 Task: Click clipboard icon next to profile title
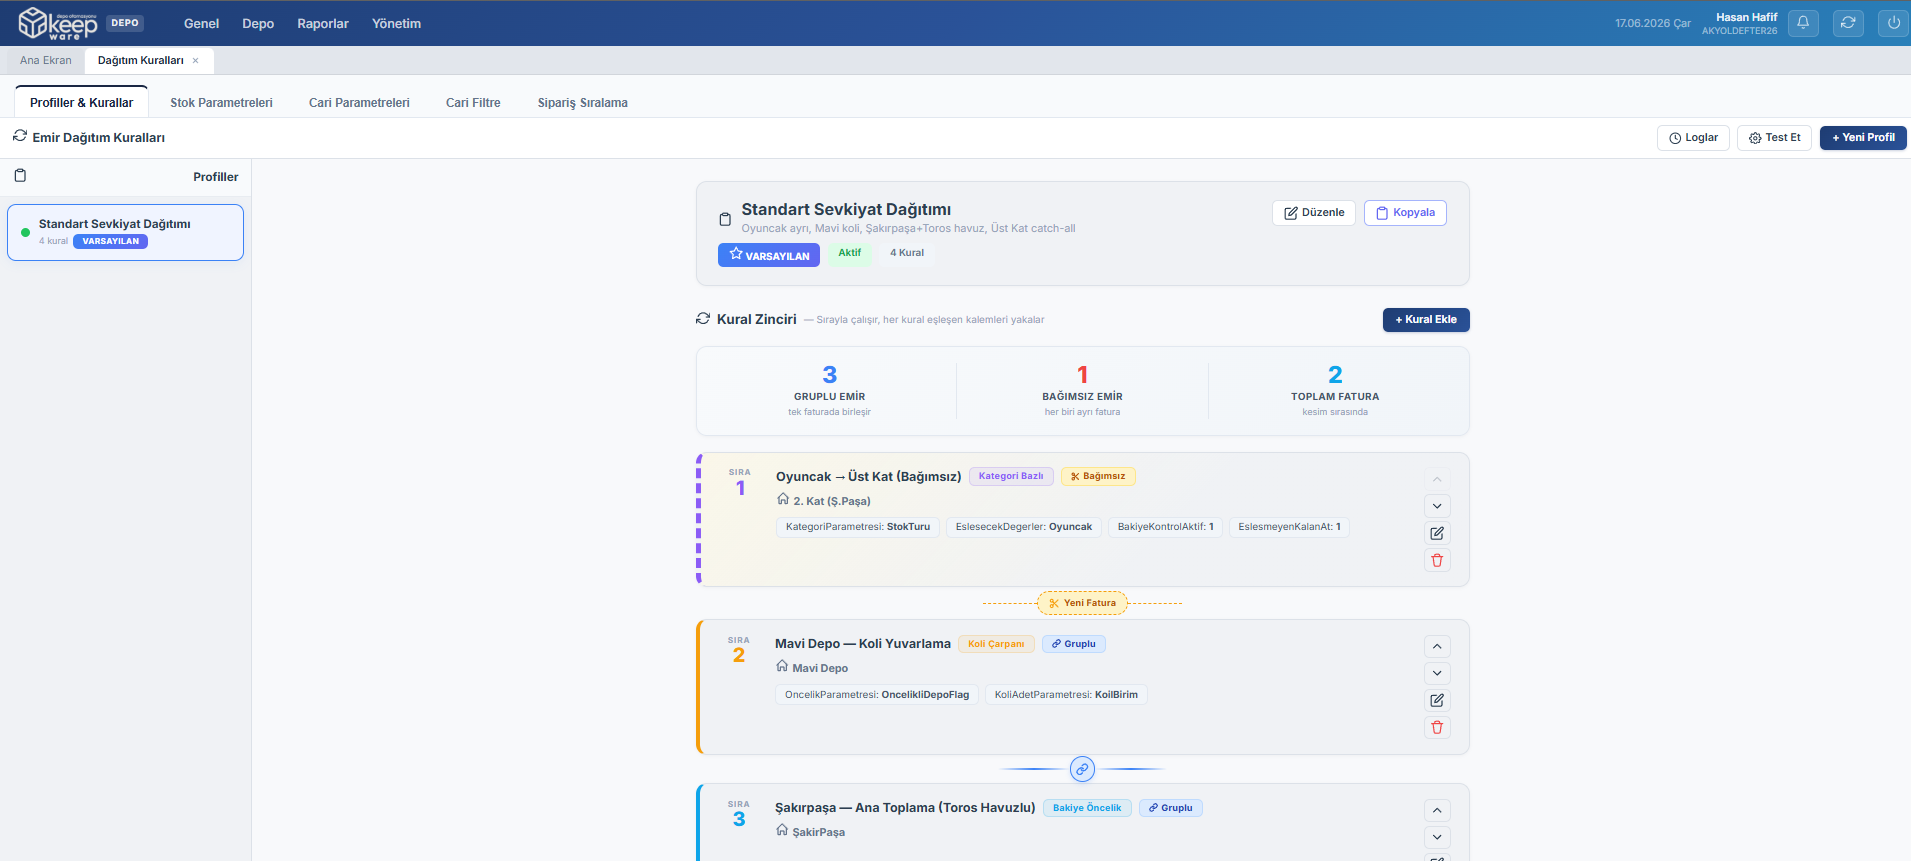725,218
